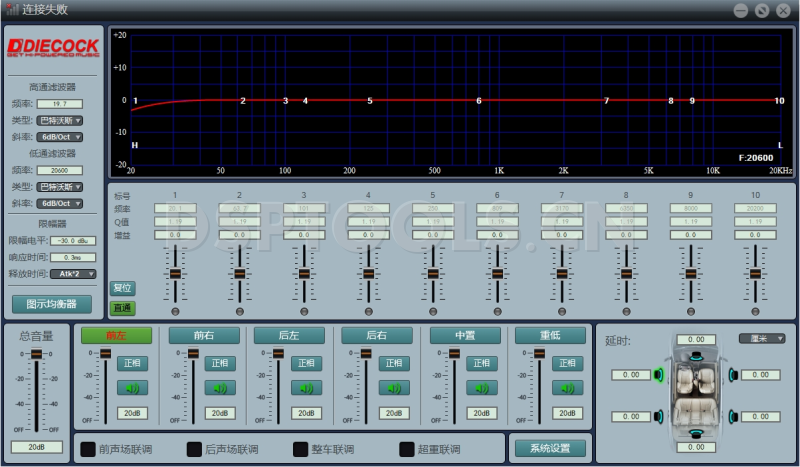The image size is (800, 467).
Task: Enable 前声场联调 checkbox
Action: [x=88, y=449]
